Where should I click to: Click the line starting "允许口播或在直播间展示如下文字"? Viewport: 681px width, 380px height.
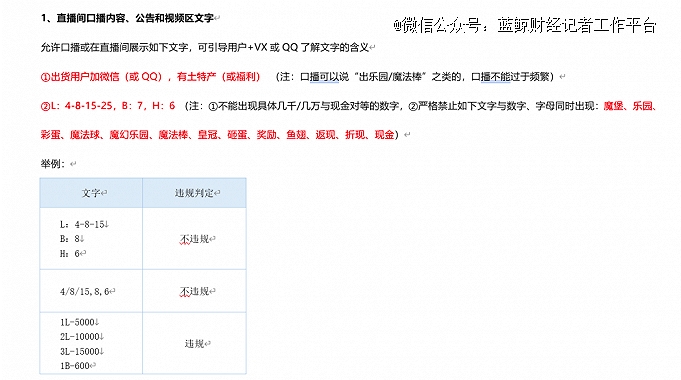pyautogui.click(x=205, y=47)
